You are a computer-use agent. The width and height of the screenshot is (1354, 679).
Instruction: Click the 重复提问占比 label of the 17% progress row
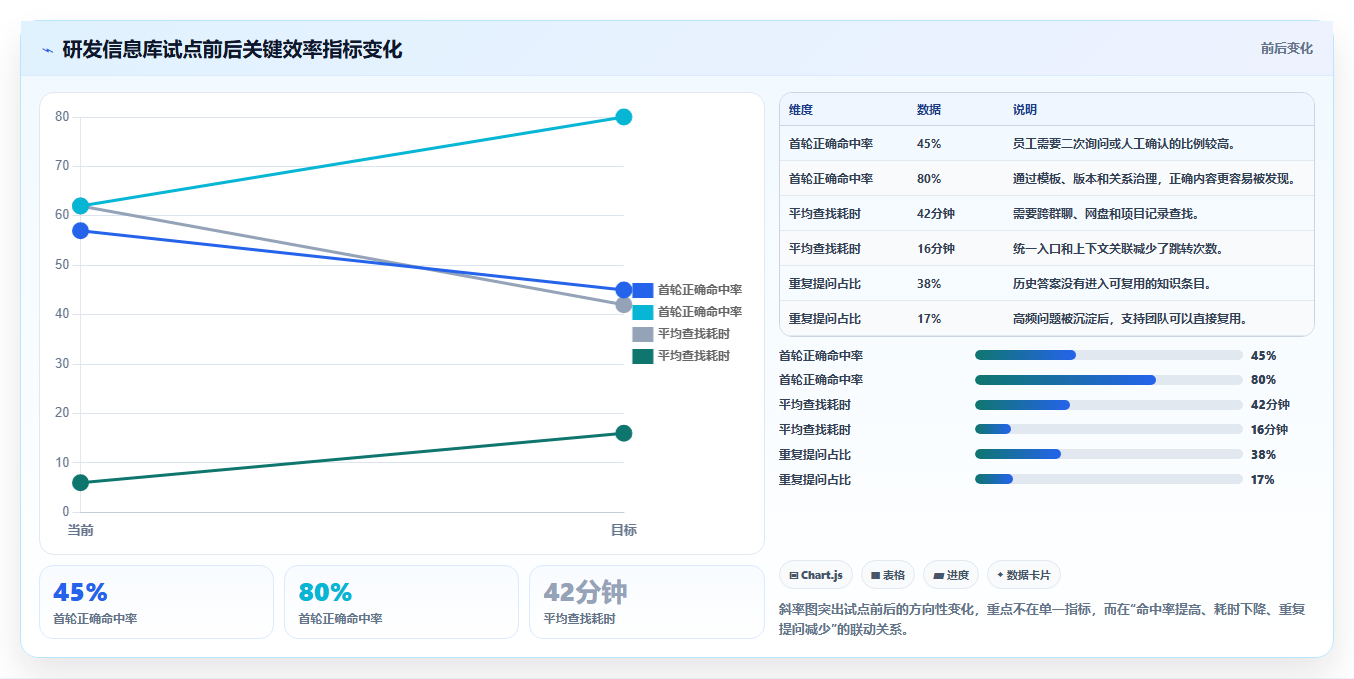coord(815,480)
